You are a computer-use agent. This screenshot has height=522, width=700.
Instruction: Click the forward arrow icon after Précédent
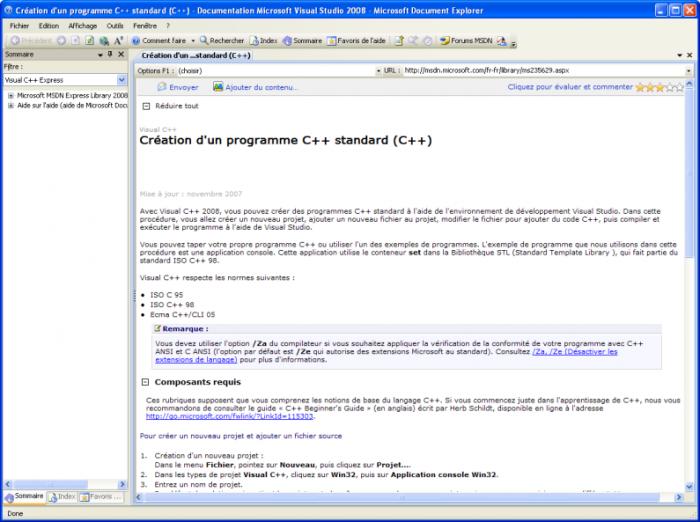click(61, 41)
